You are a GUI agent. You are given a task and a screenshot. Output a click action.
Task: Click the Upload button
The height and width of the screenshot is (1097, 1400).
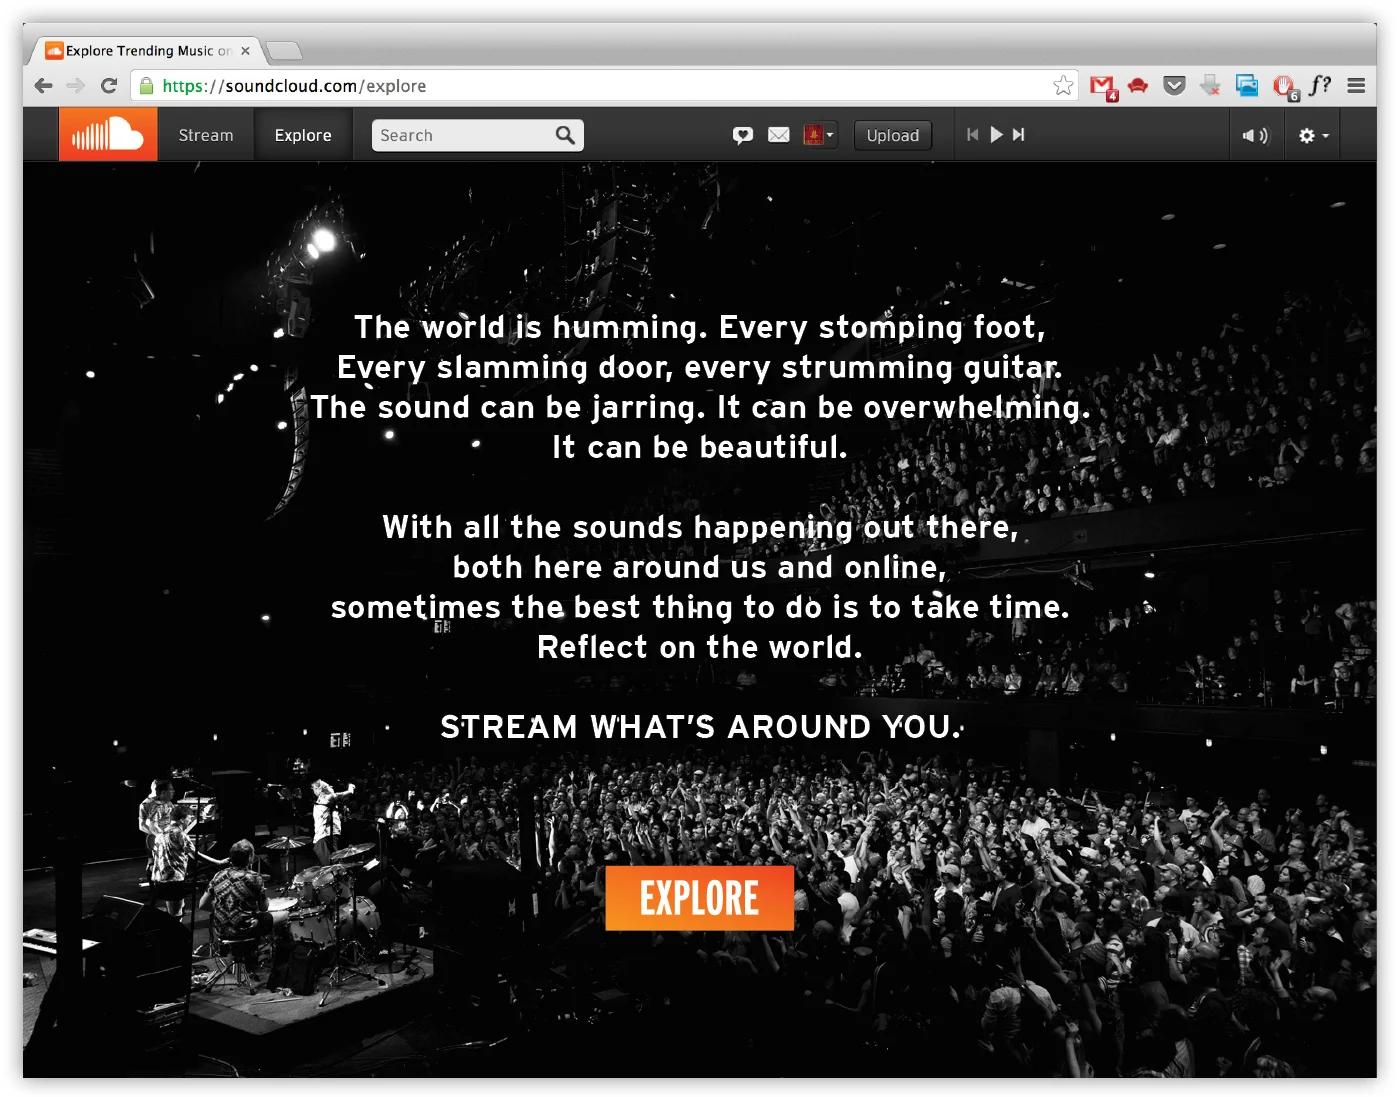coord(892,135)
